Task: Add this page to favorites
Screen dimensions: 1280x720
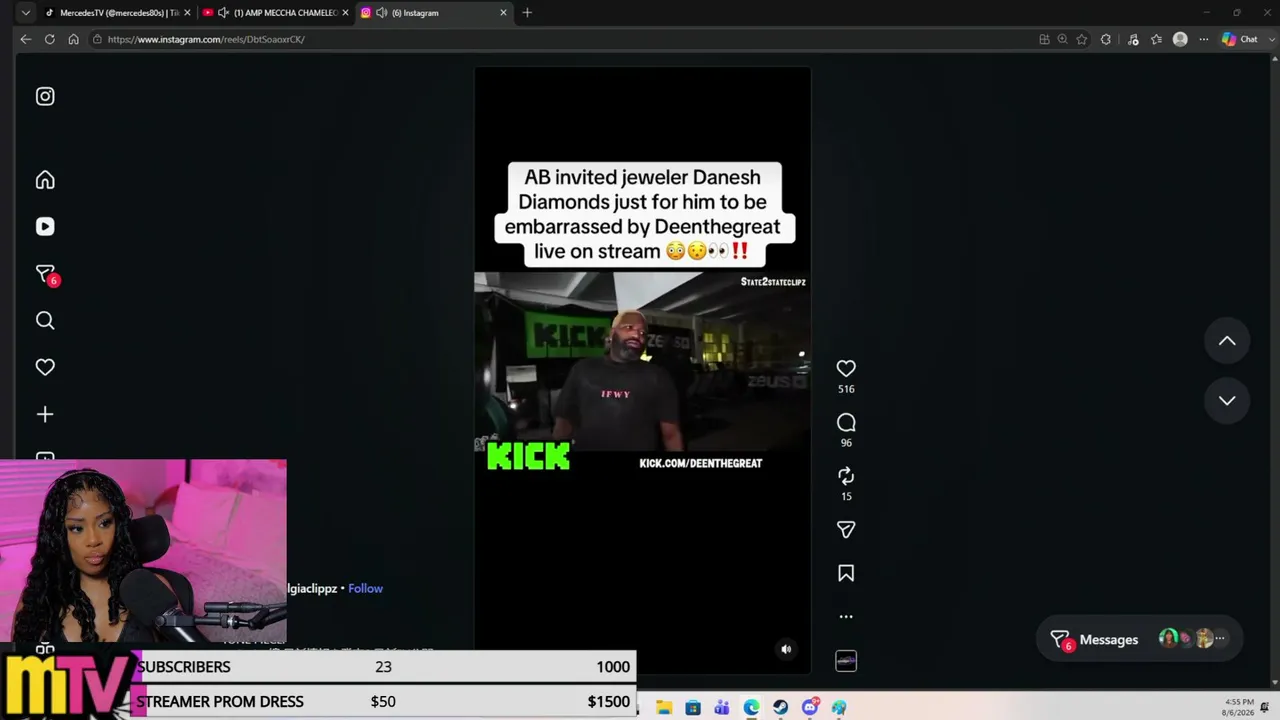Action: 1081,39
